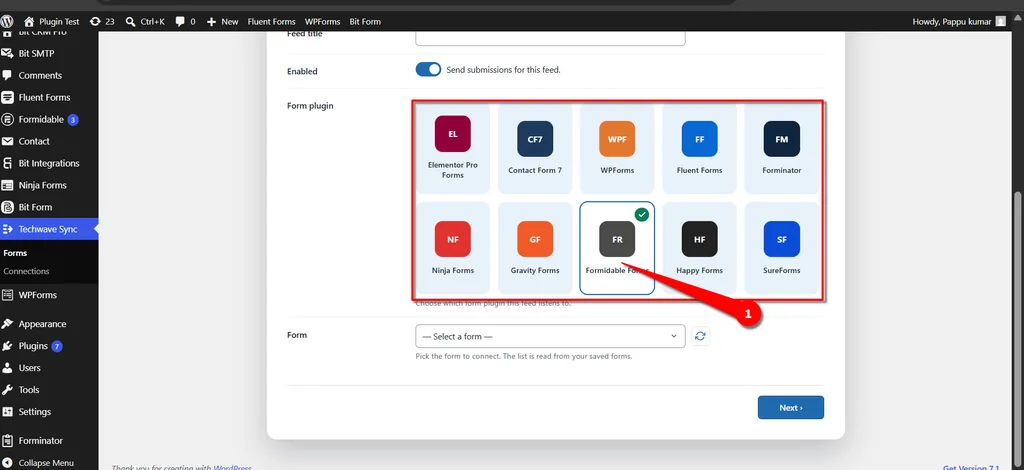Choose the Contact Form 7 plugin card
The height and width of the screenshot is (470, 1024).
[x=535, y=149]
